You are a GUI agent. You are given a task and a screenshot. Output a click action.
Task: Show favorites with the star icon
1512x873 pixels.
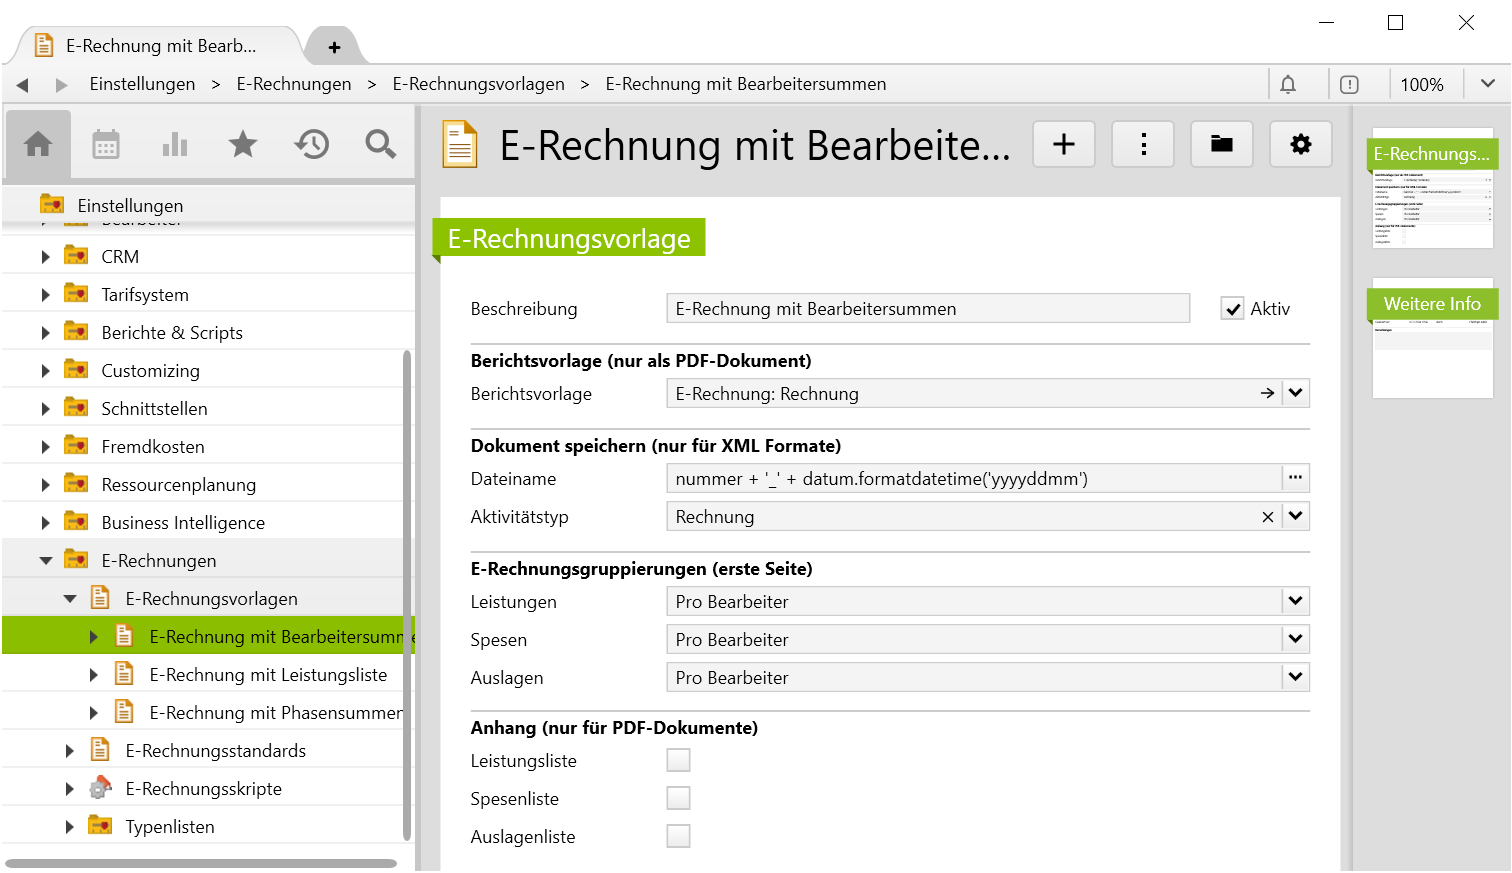[243, 145]
